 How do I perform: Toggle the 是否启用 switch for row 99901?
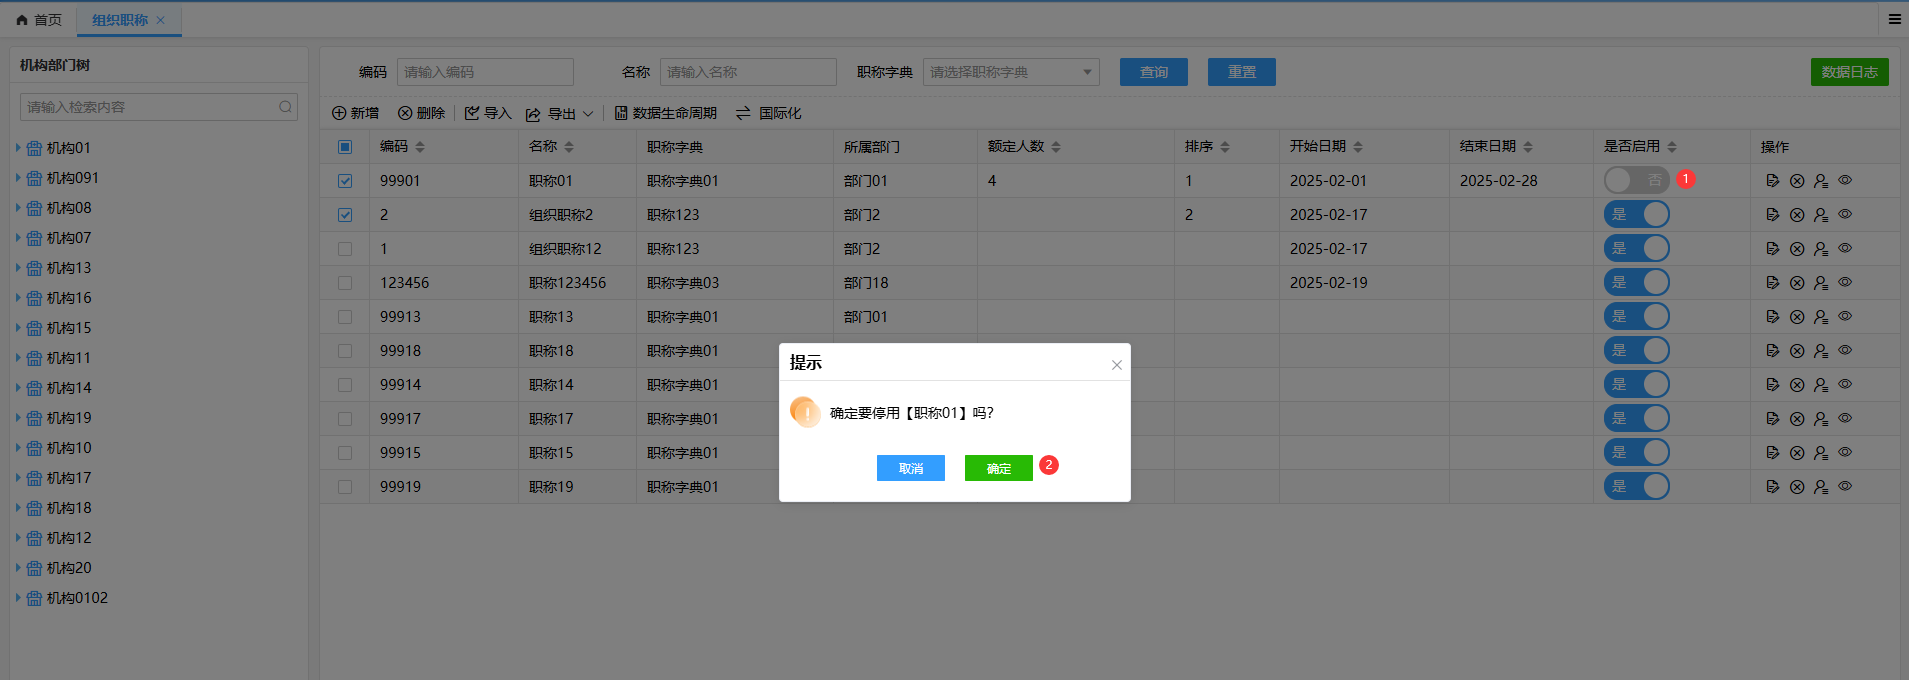coord(1636,180)
